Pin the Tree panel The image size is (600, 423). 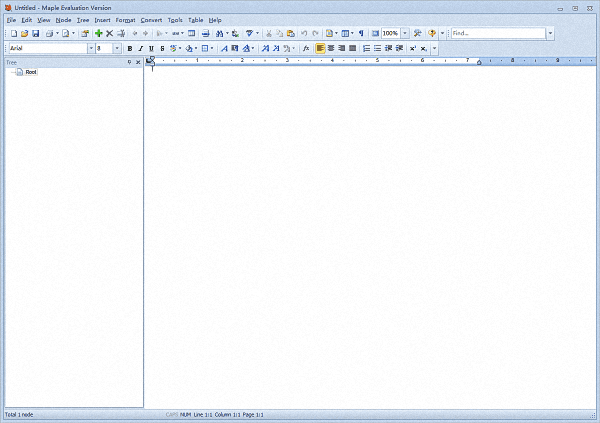click(x=129, y=62)
